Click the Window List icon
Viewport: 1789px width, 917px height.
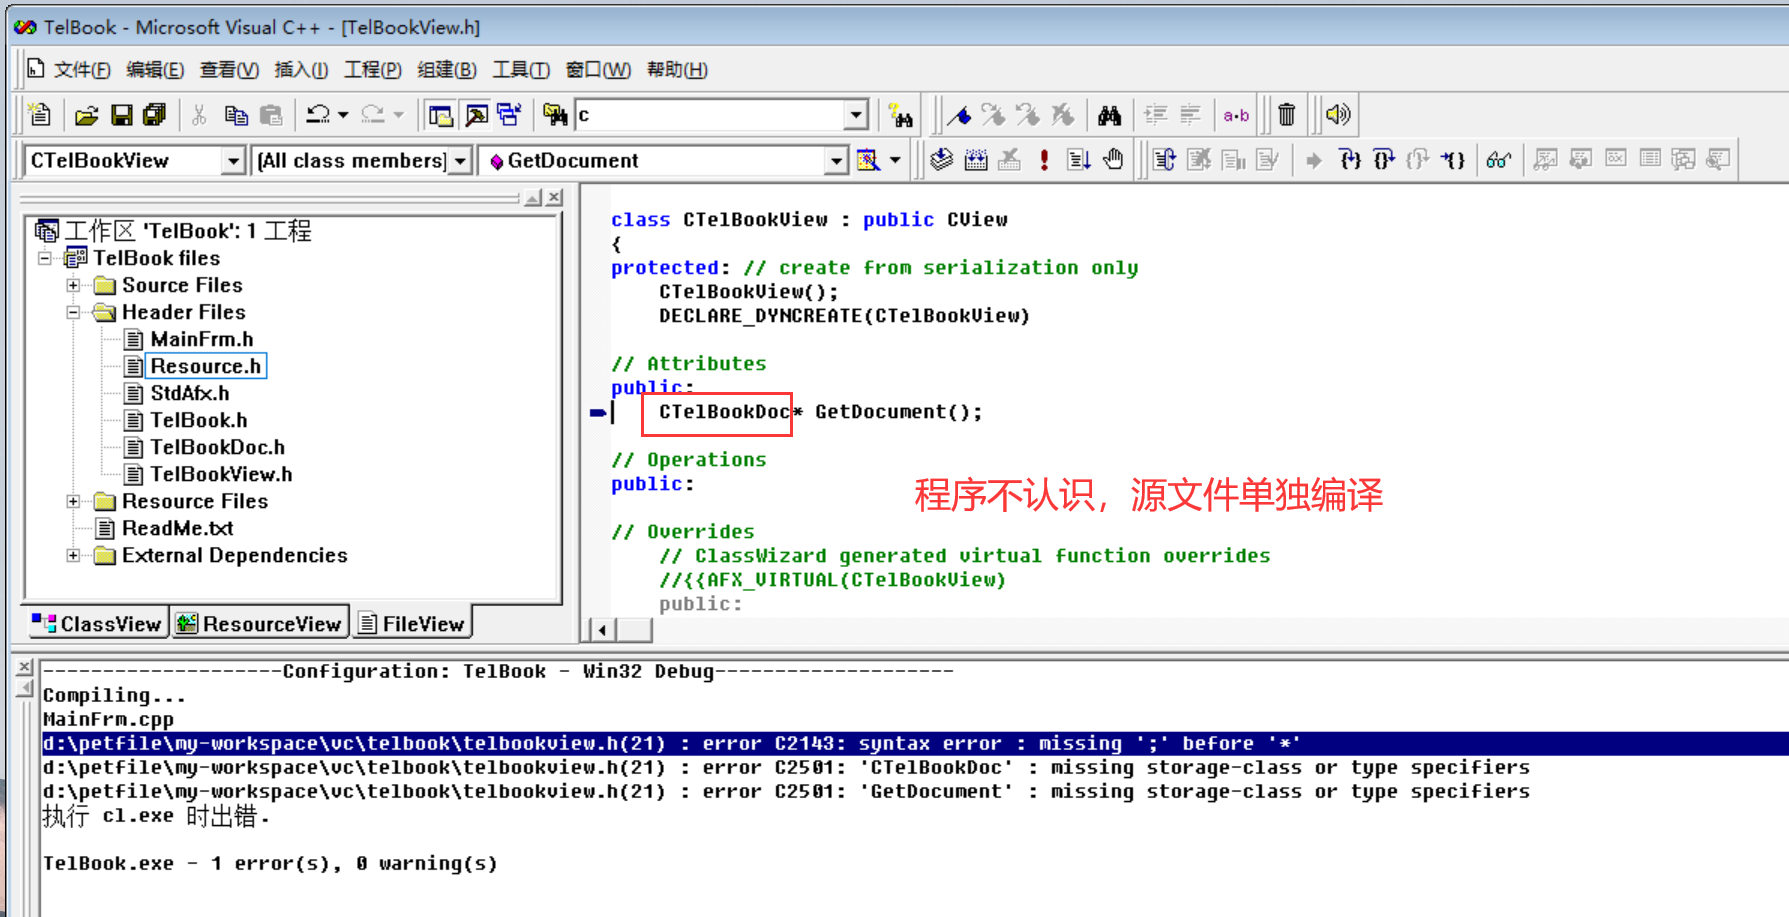(510, 115)
